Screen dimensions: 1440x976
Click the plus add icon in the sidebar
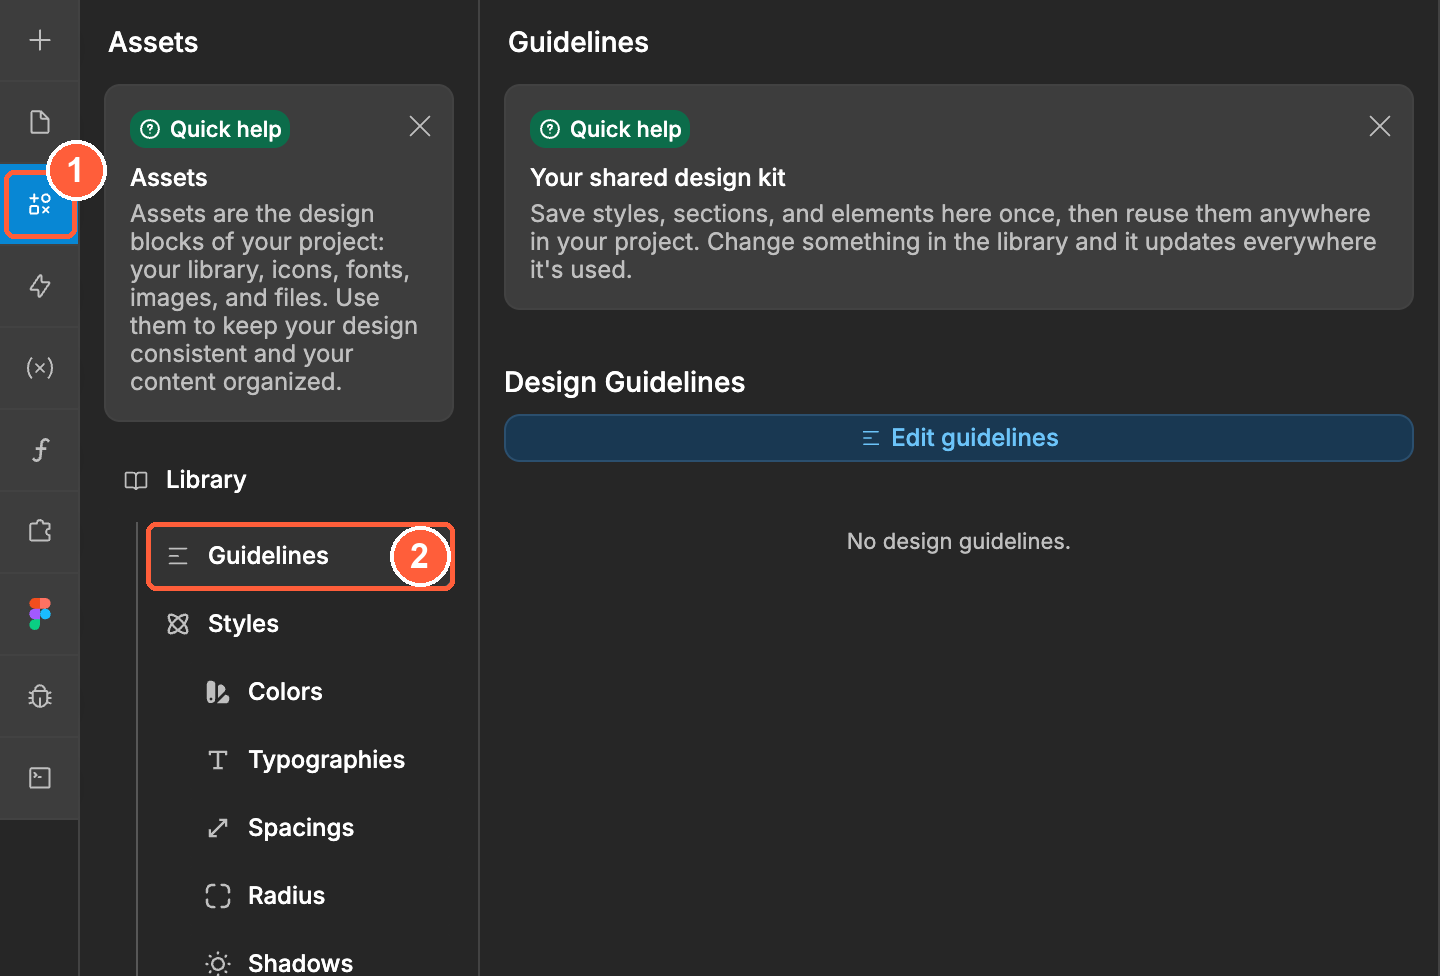point(40,40)
